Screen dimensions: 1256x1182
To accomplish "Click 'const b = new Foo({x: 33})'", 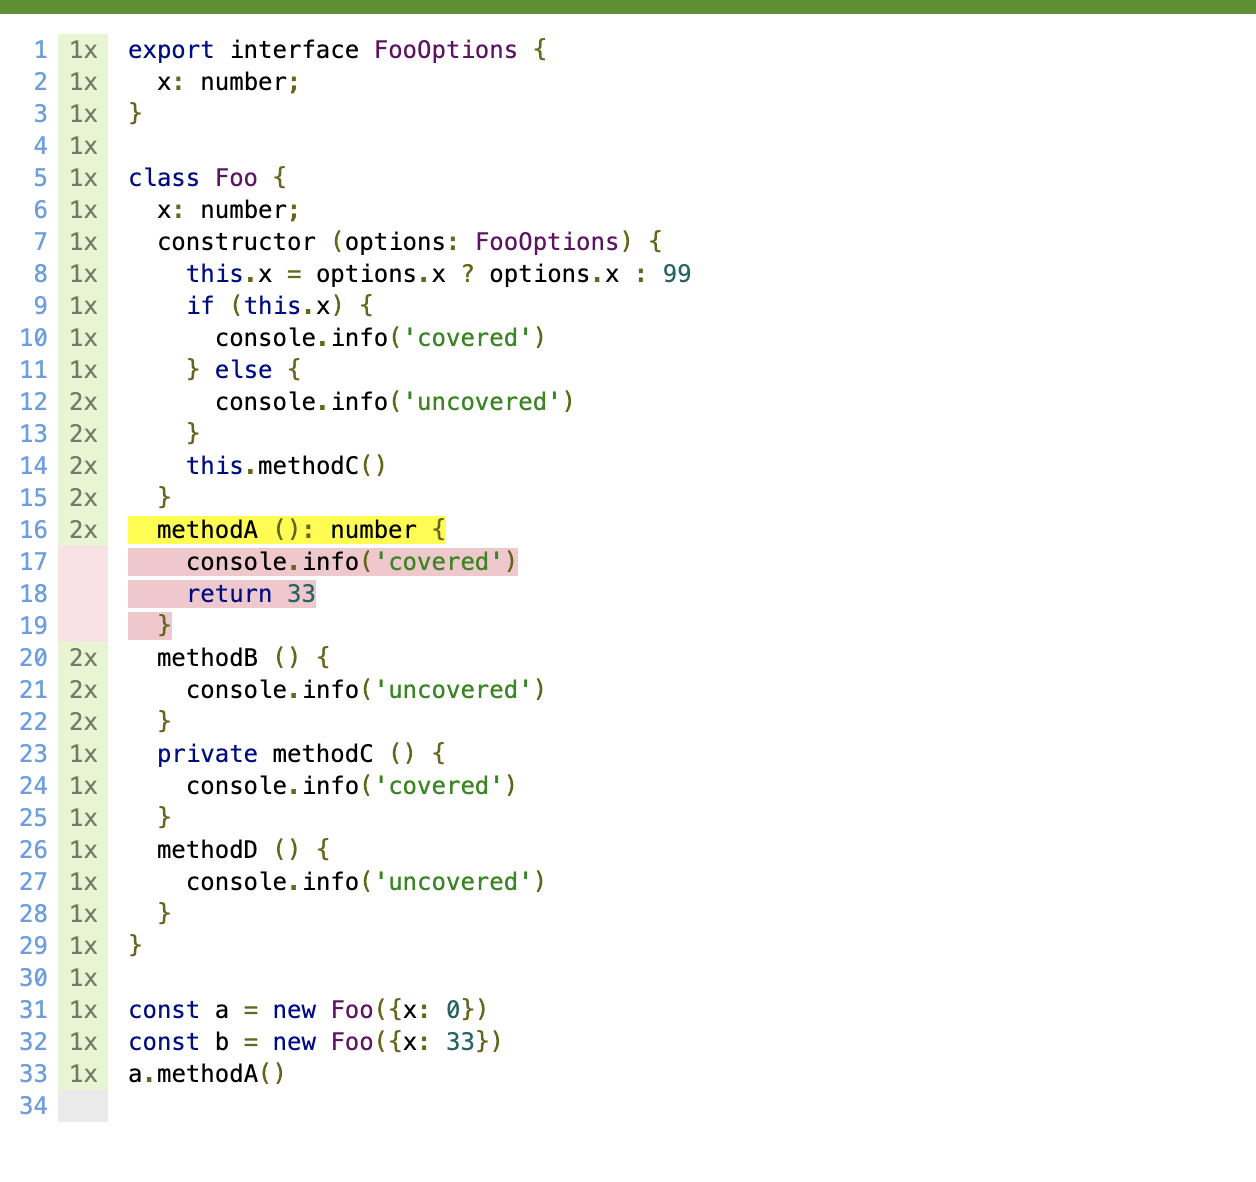I will point(315,1042).
